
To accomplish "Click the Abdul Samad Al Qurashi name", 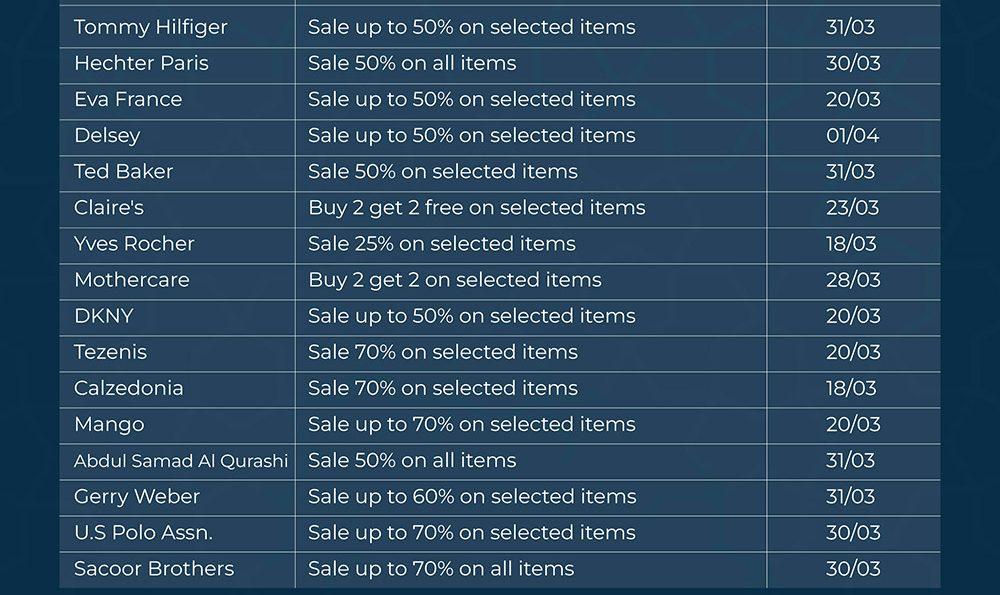I will point(180,460).
